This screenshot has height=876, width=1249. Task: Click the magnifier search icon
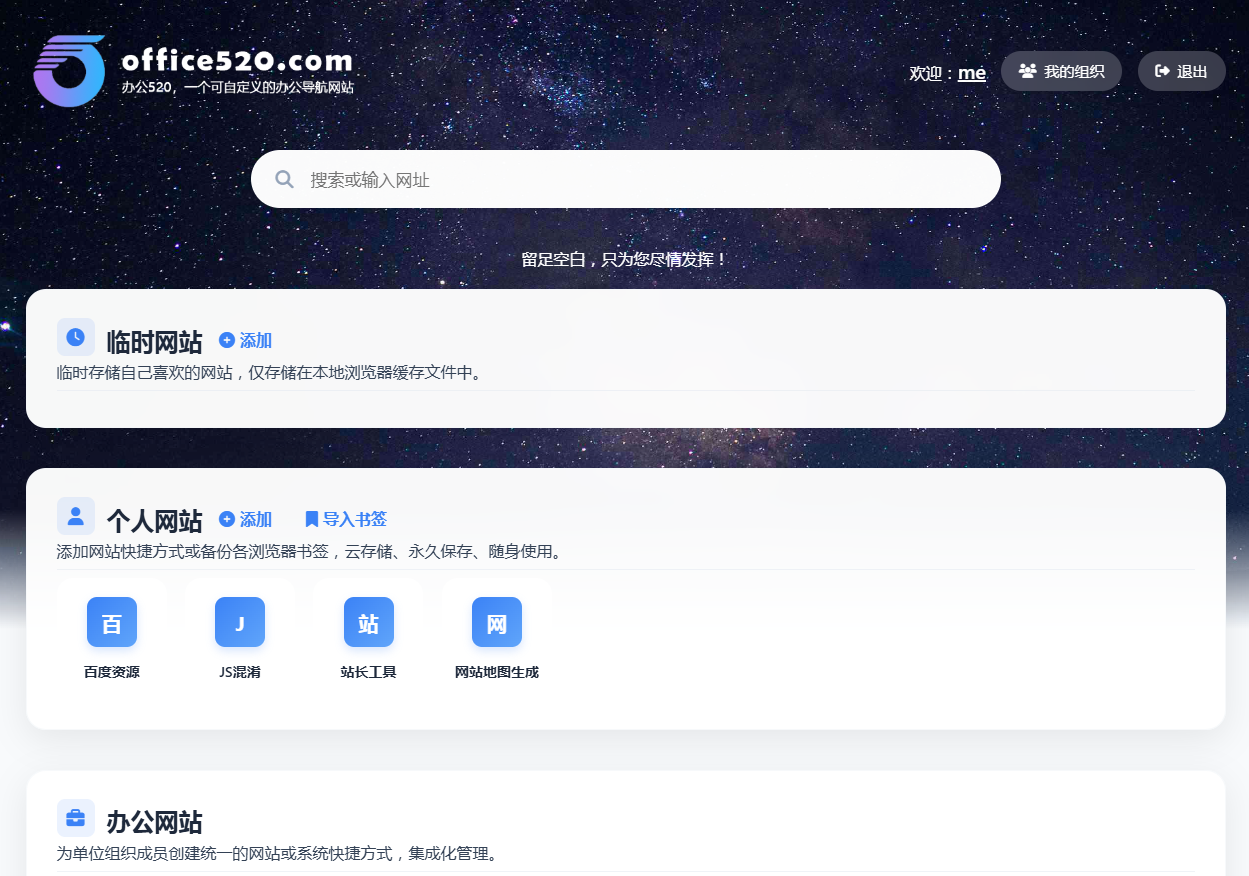[x=284, y=180]
